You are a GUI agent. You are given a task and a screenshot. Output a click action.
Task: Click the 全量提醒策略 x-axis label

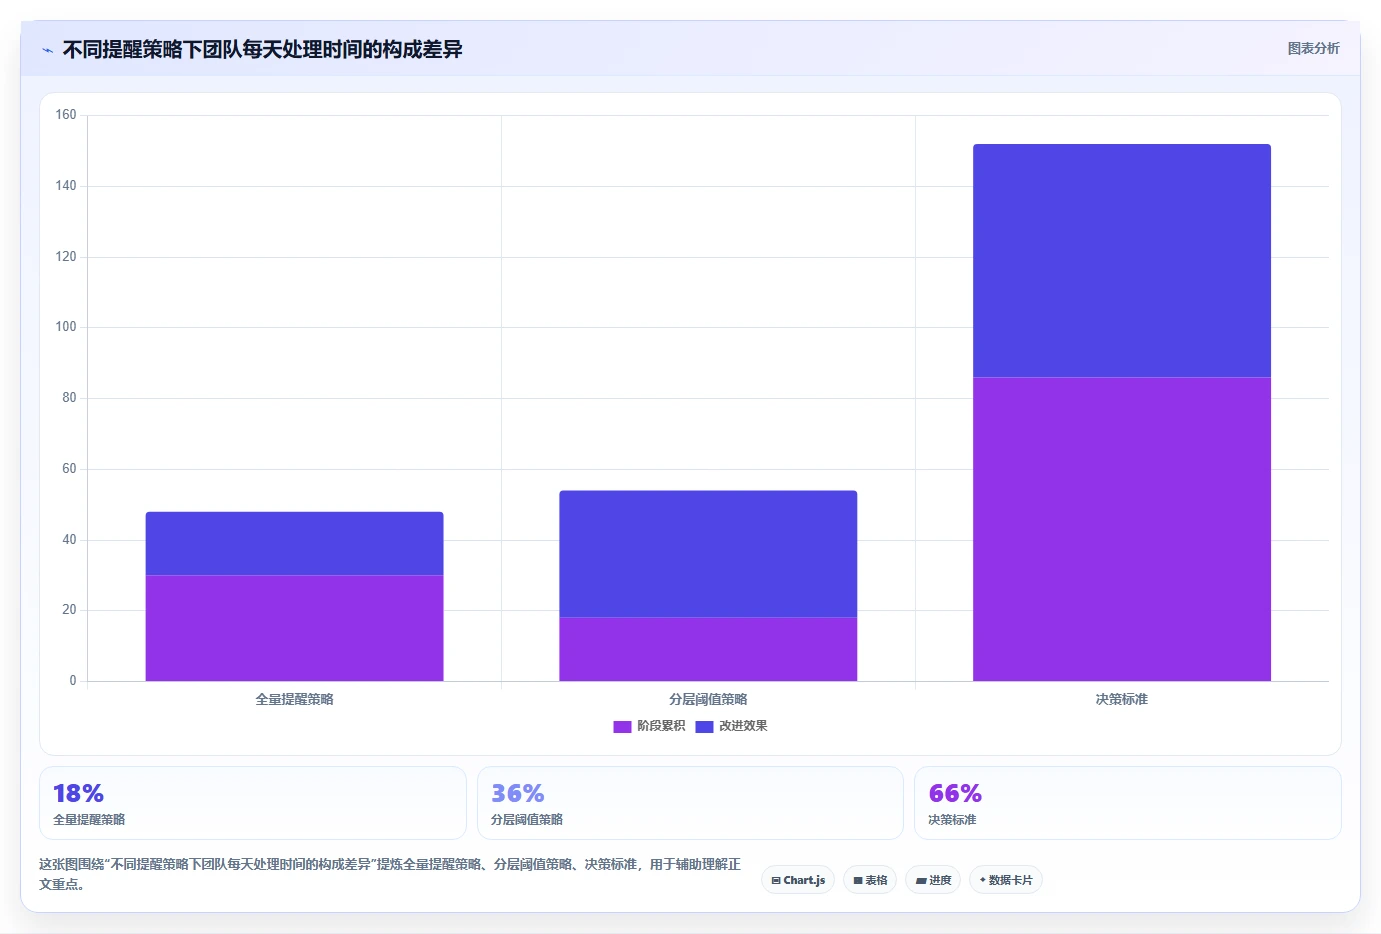(294, 699)
